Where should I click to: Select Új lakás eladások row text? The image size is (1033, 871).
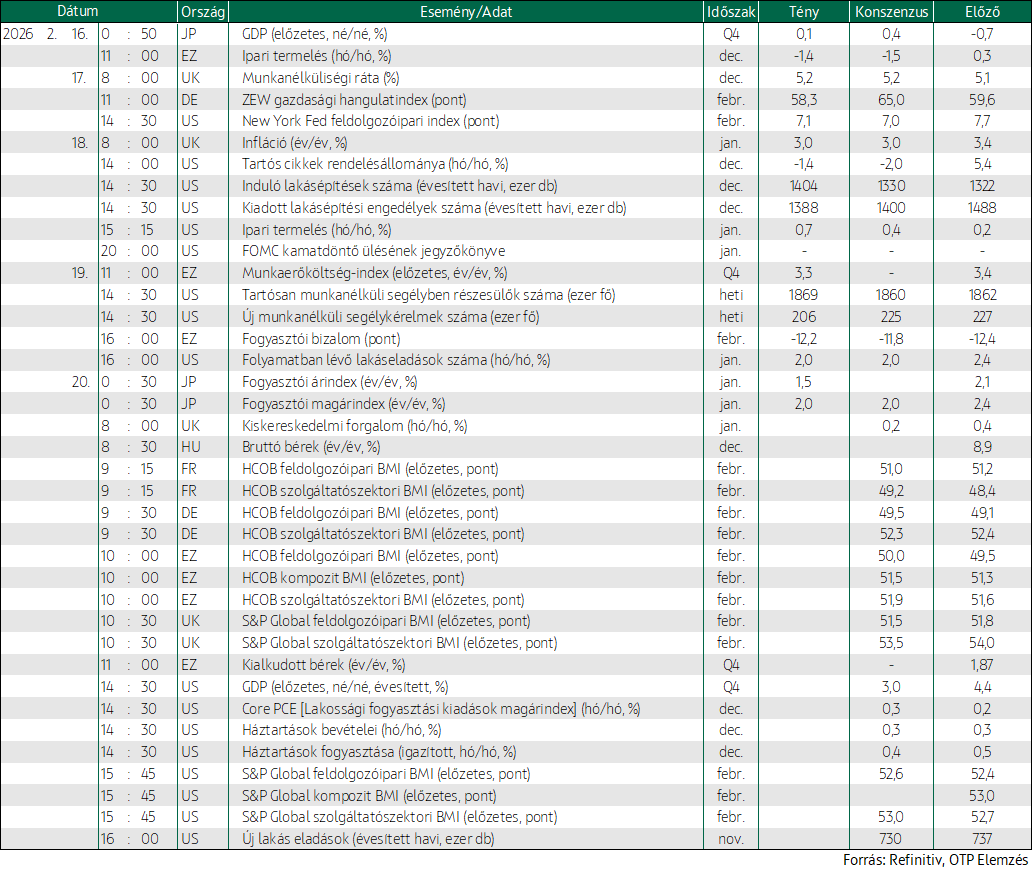(x=368, y=839)
